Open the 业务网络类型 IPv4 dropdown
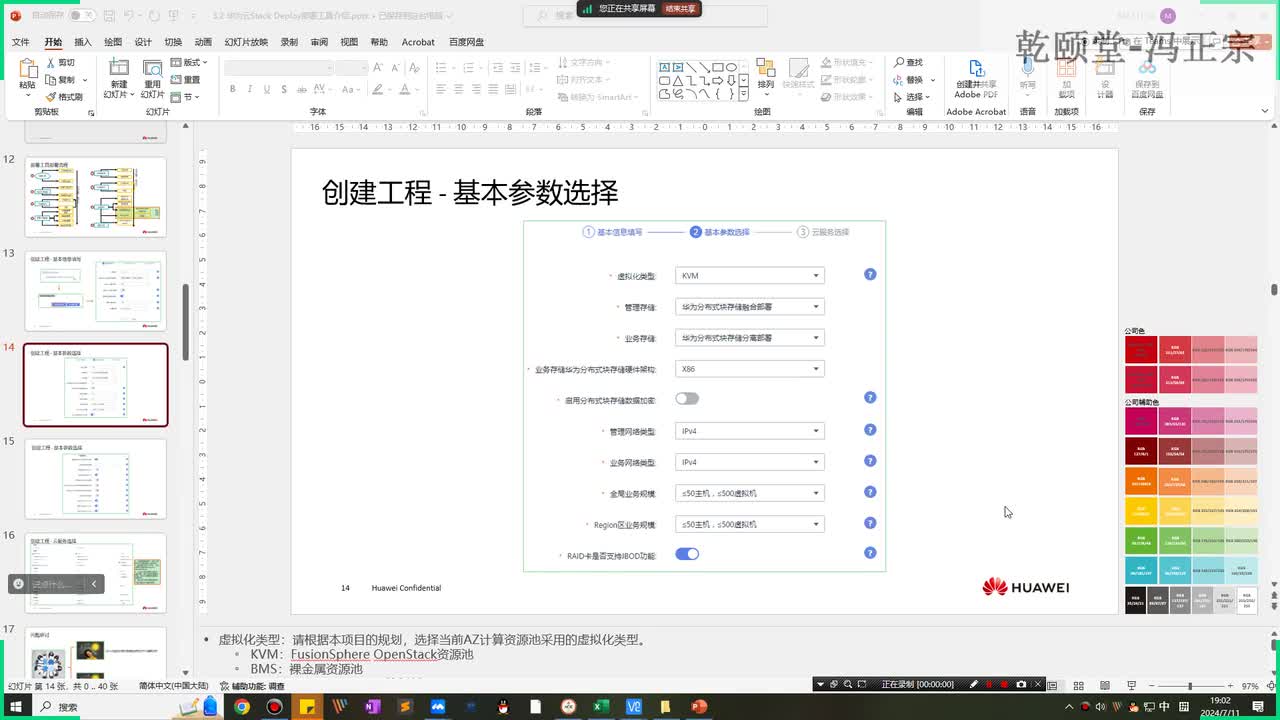The width and height of the screenshot is (1280, 720). [x=749, y=462]
